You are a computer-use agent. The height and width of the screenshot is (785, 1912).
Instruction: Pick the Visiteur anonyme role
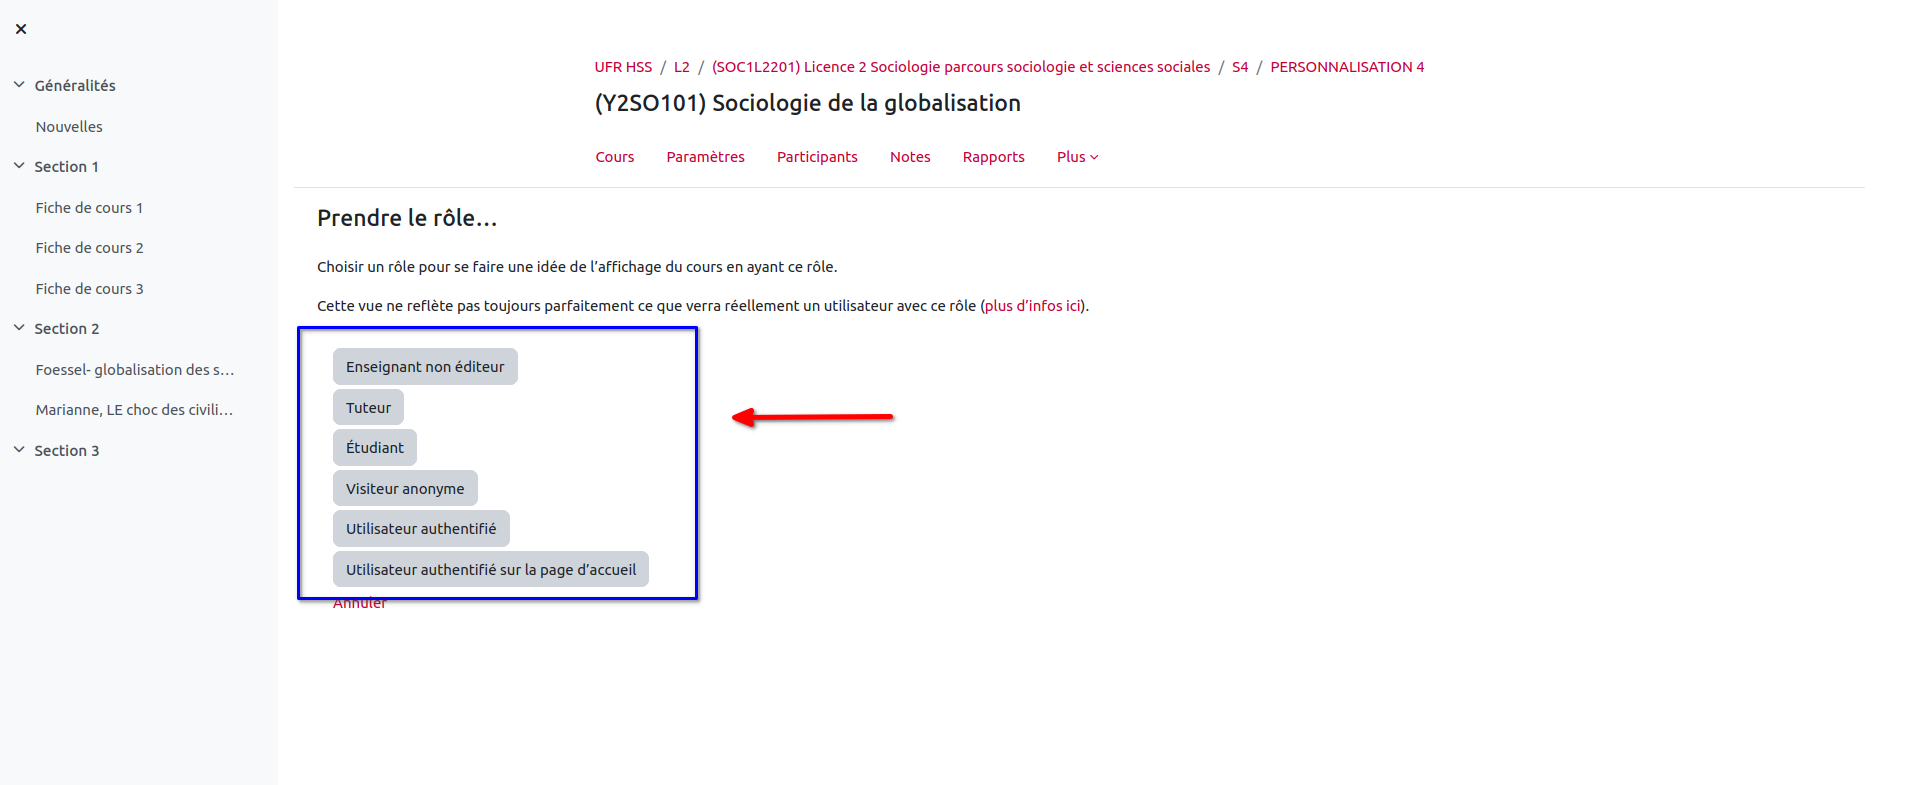coord(405,489)
